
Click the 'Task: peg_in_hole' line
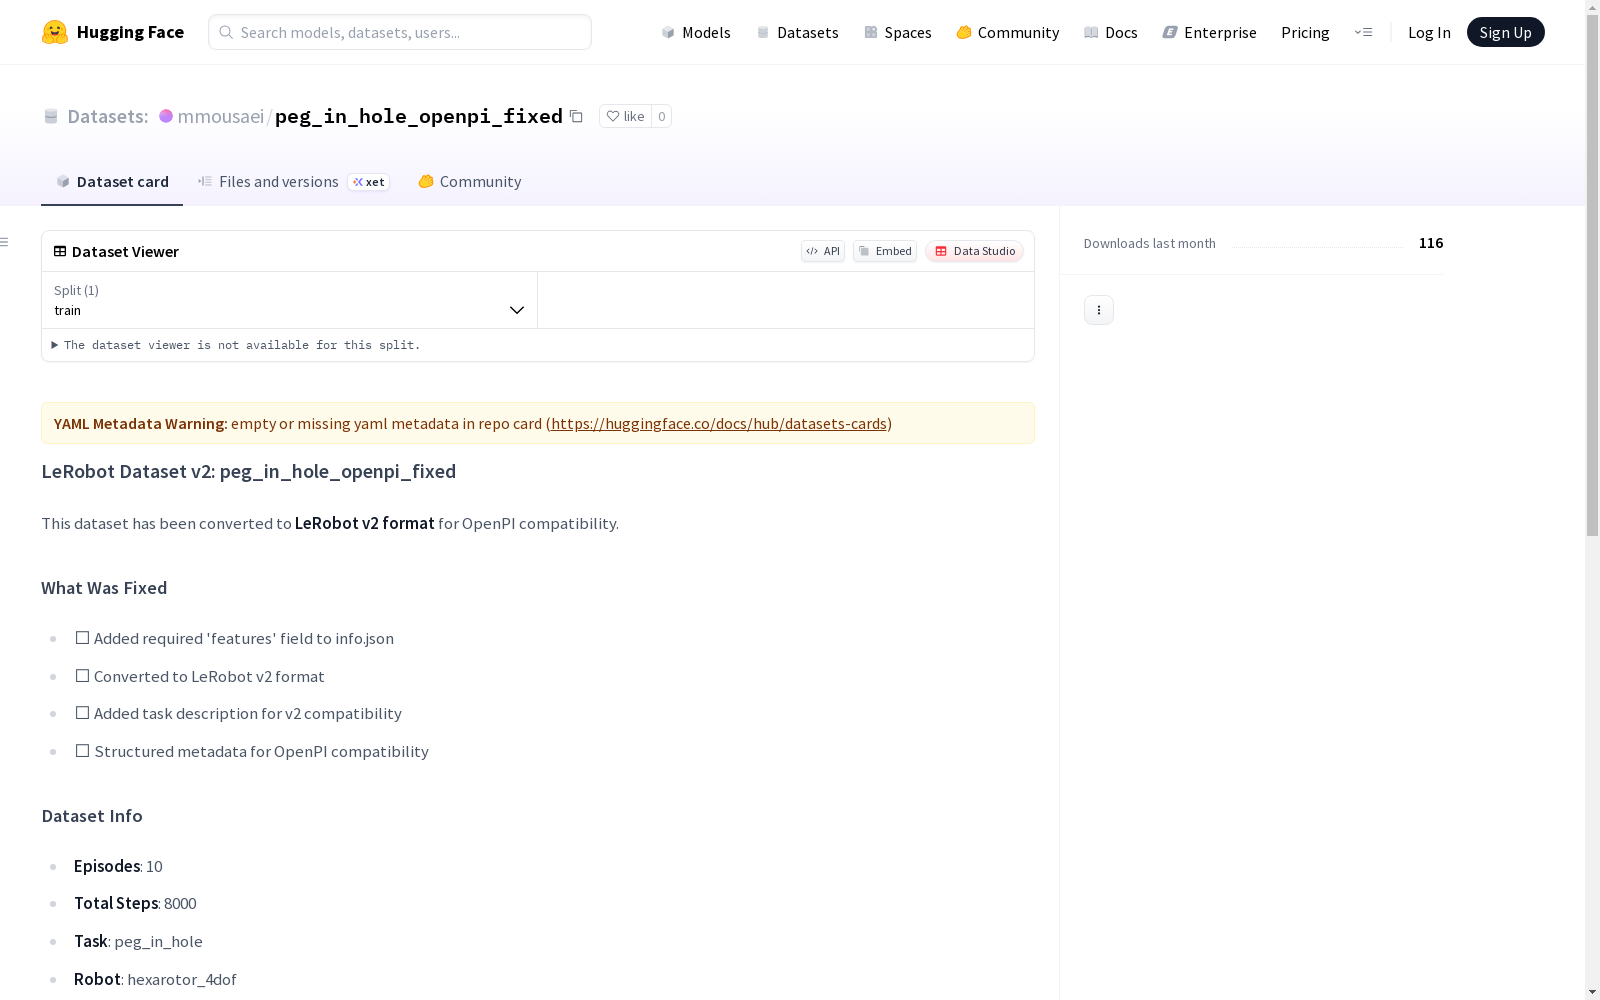coord(138,941)
